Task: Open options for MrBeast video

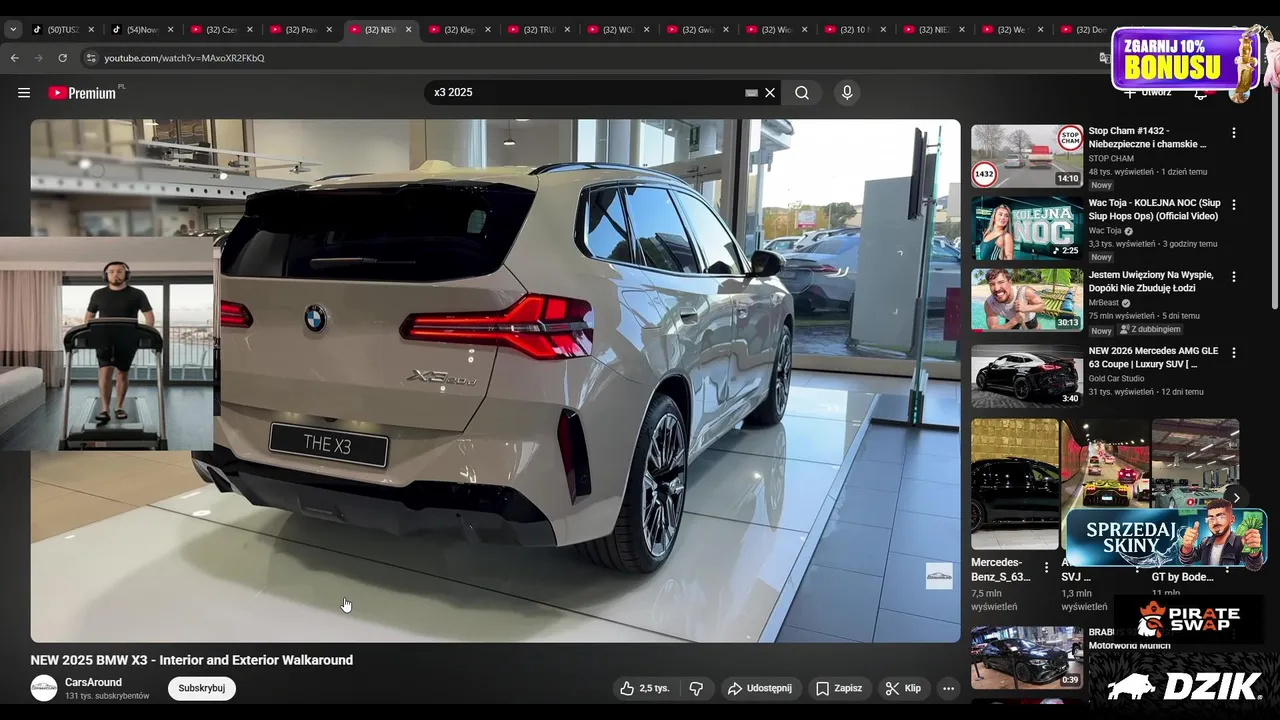Action: click(1233, 277)
